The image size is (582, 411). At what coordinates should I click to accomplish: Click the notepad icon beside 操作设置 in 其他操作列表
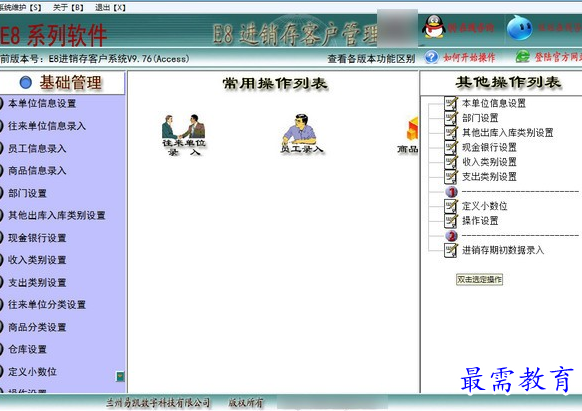(x=451, y=221)
